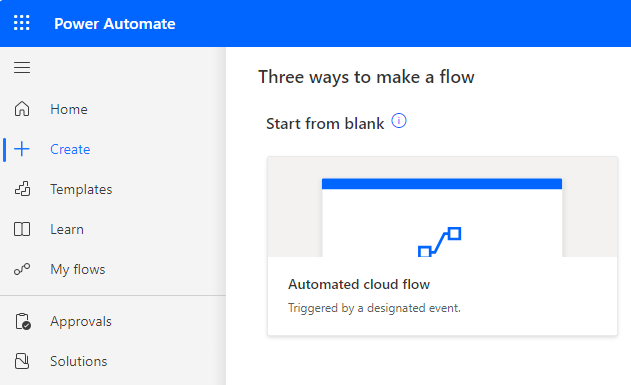
Task: Select Create in the sidebar
Action: (70, 150)
